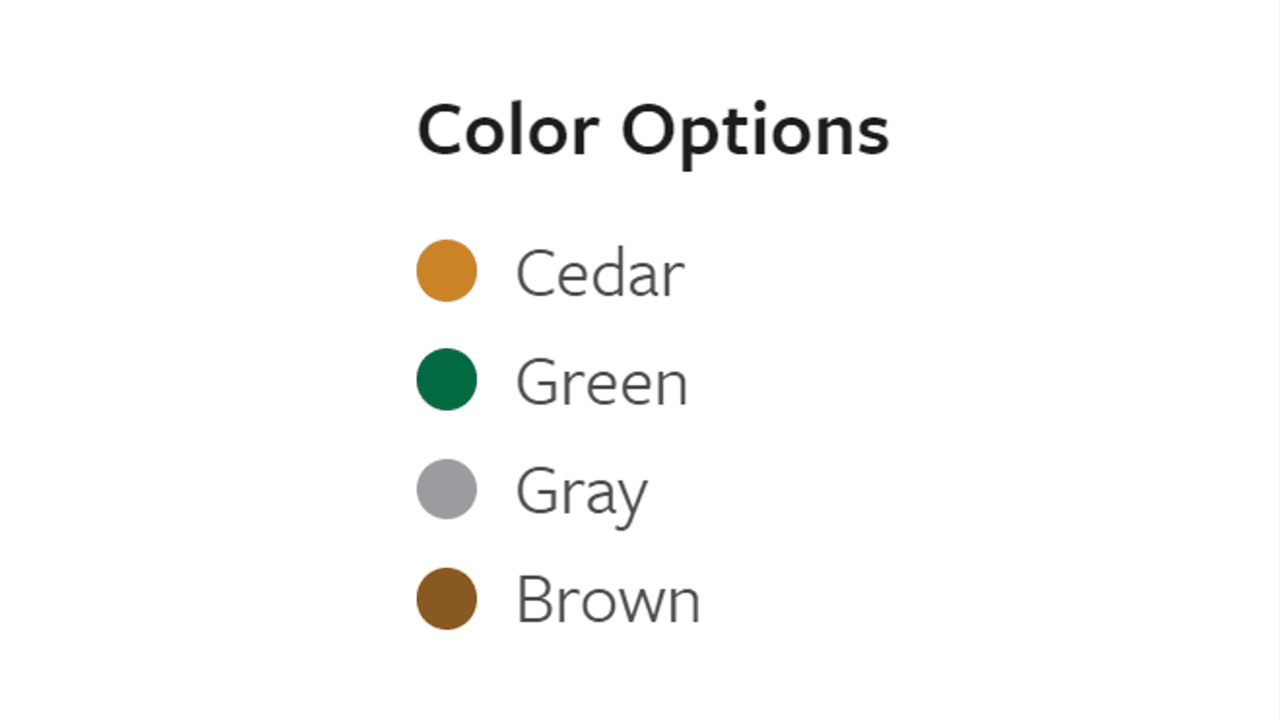This screenshot has width=1280, height=720.
Task: Select the Cedar color swatch
Action: click(446, 270)
